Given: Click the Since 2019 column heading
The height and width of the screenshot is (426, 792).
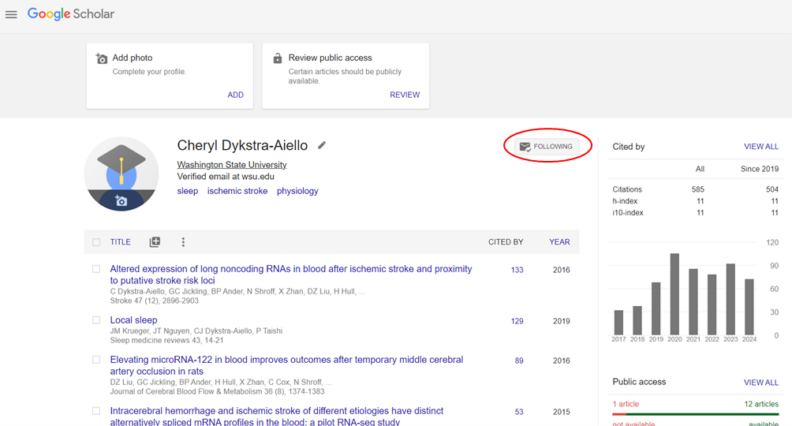Looking at the screenshot, I should [x=759, y=169].
